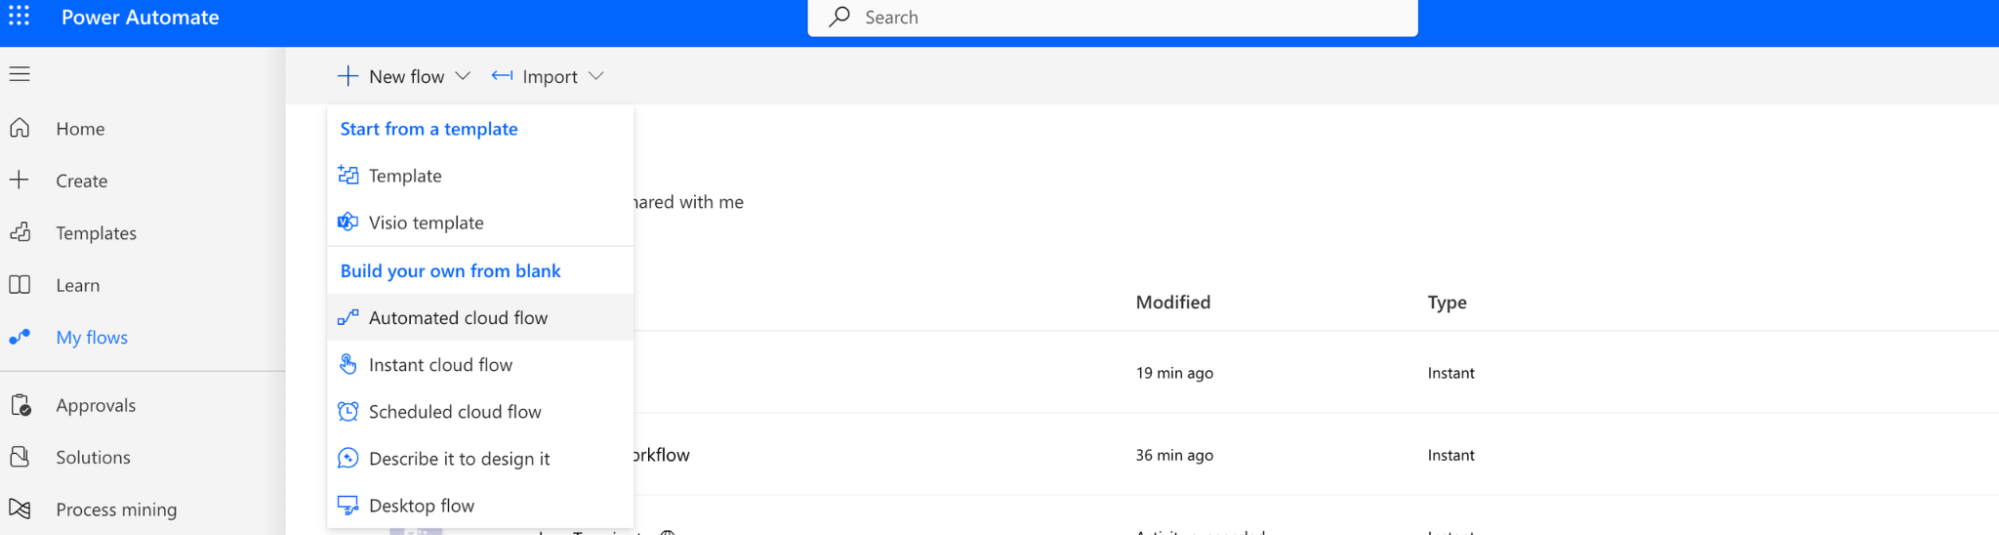Go to Home in the sidebar
Image resolution: width=1999 pixels, height=535 pixels.
tap(80, 129)
